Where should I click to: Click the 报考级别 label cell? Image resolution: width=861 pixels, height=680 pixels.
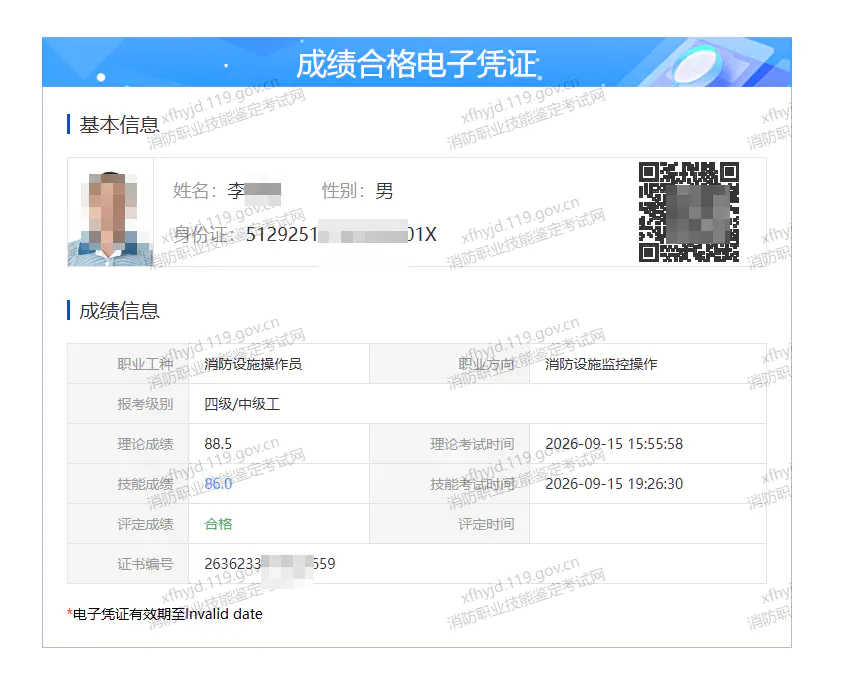[128, 404]
